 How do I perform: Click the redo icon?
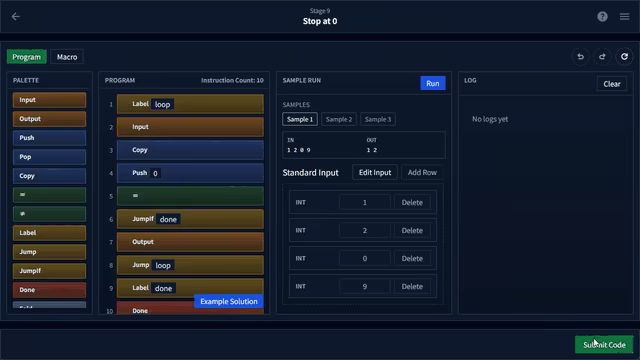point(602,57)
